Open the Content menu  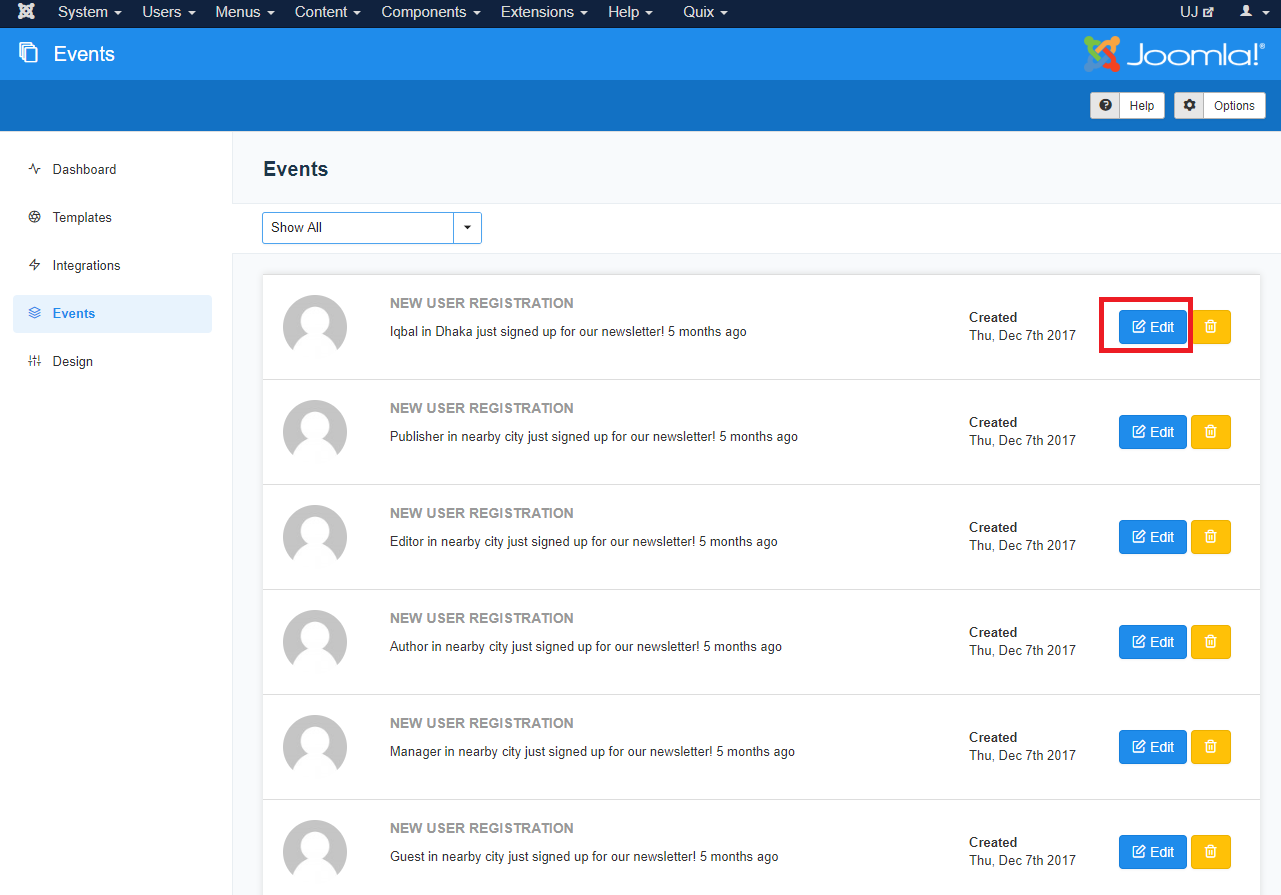pyautogui.click(x=328, y=12)
